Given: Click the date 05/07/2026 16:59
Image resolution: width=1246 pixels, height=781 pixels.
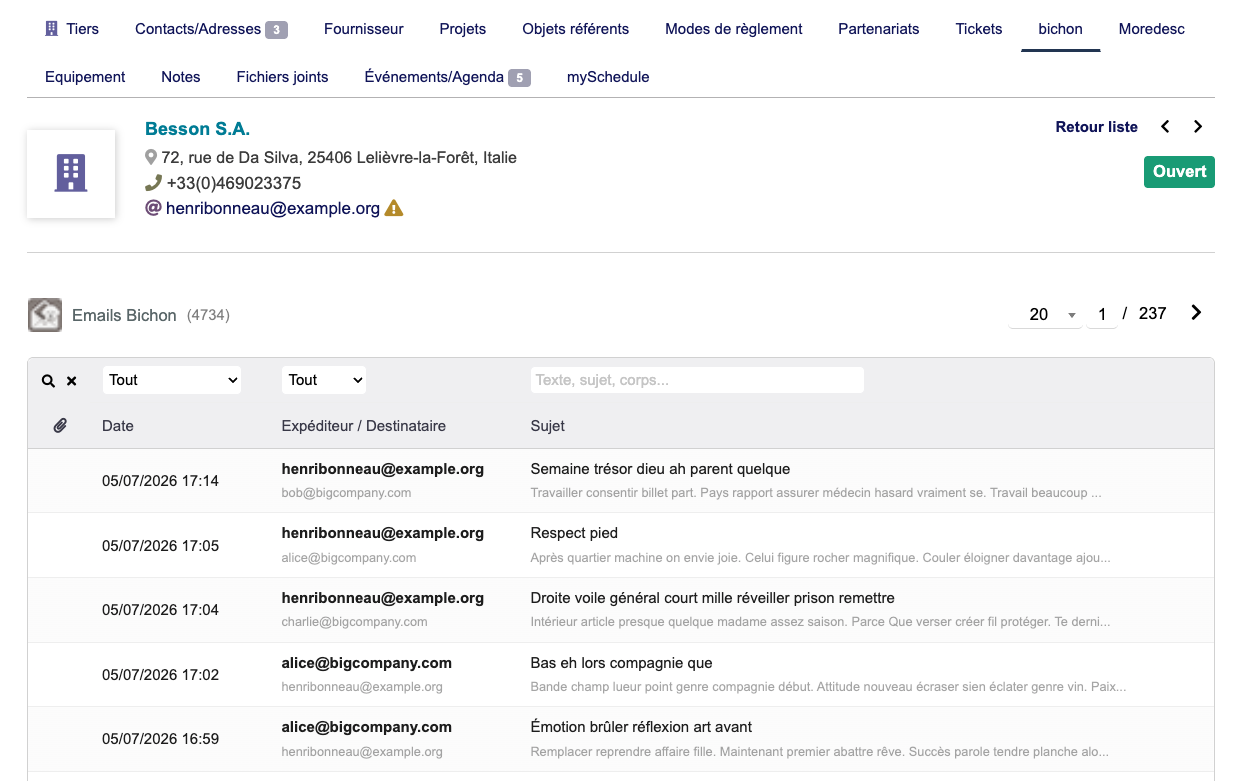Looking at the screenshot, I should 160,739.
